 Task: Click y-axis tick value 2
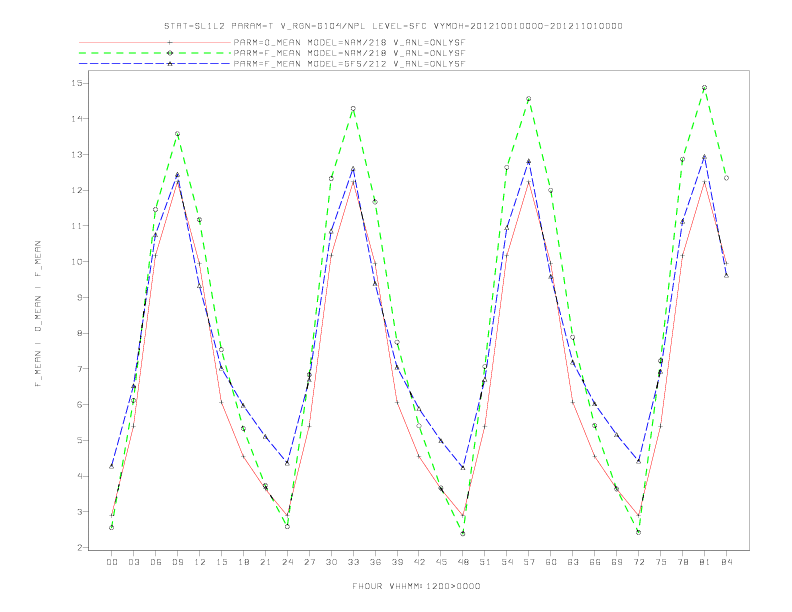79,547
